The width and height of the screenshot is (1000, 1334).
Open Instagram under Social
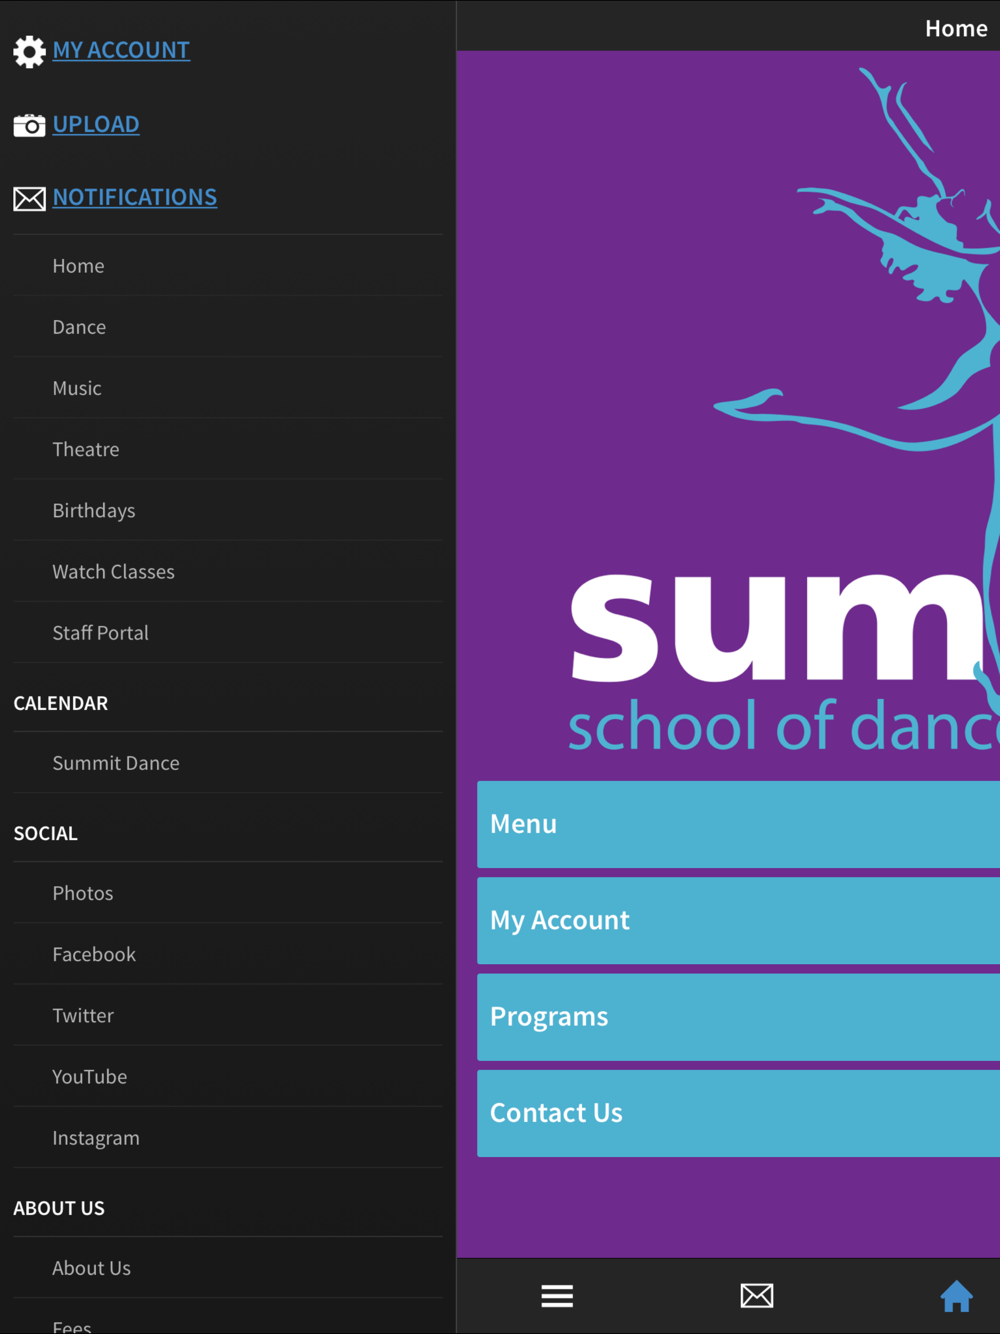click(228, 1137)
